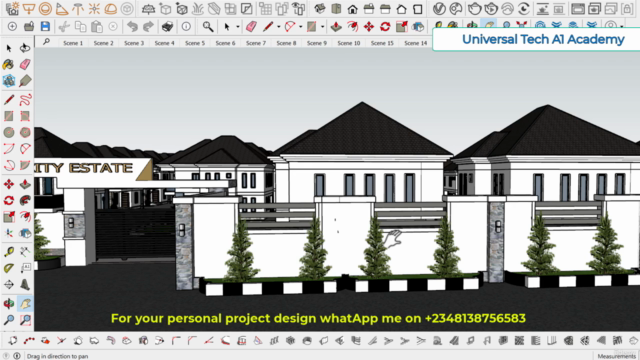
Task: Open the Arc tool dropdown arrow
Action: pos(300,27)
